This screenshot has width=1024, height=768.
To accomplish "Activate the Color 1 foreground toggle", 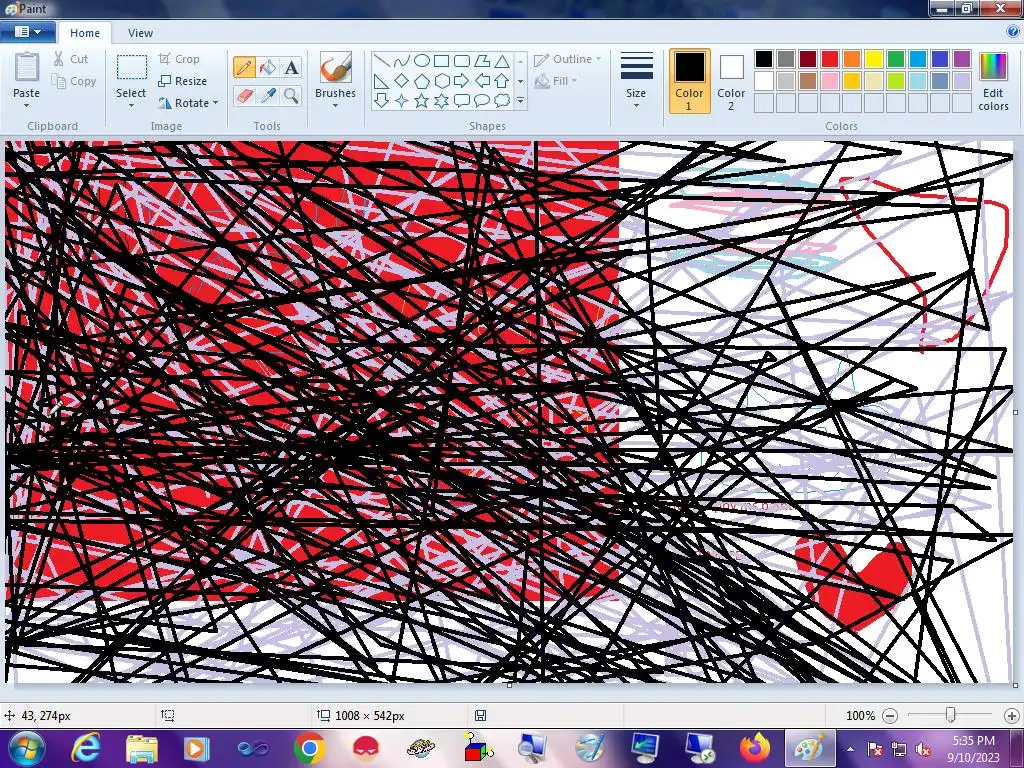I will [689, 81].
